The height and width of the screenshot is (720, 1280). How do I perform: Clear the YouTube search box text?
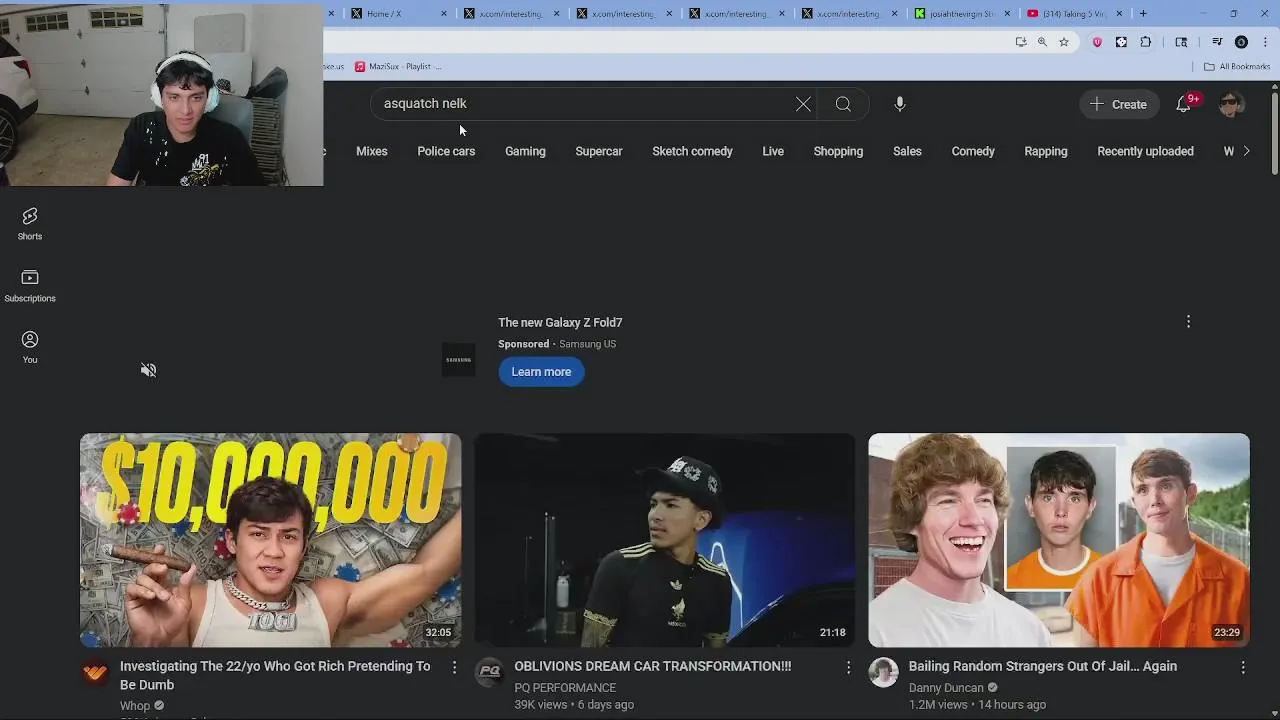pyautogui.click(x=803, y=104)
